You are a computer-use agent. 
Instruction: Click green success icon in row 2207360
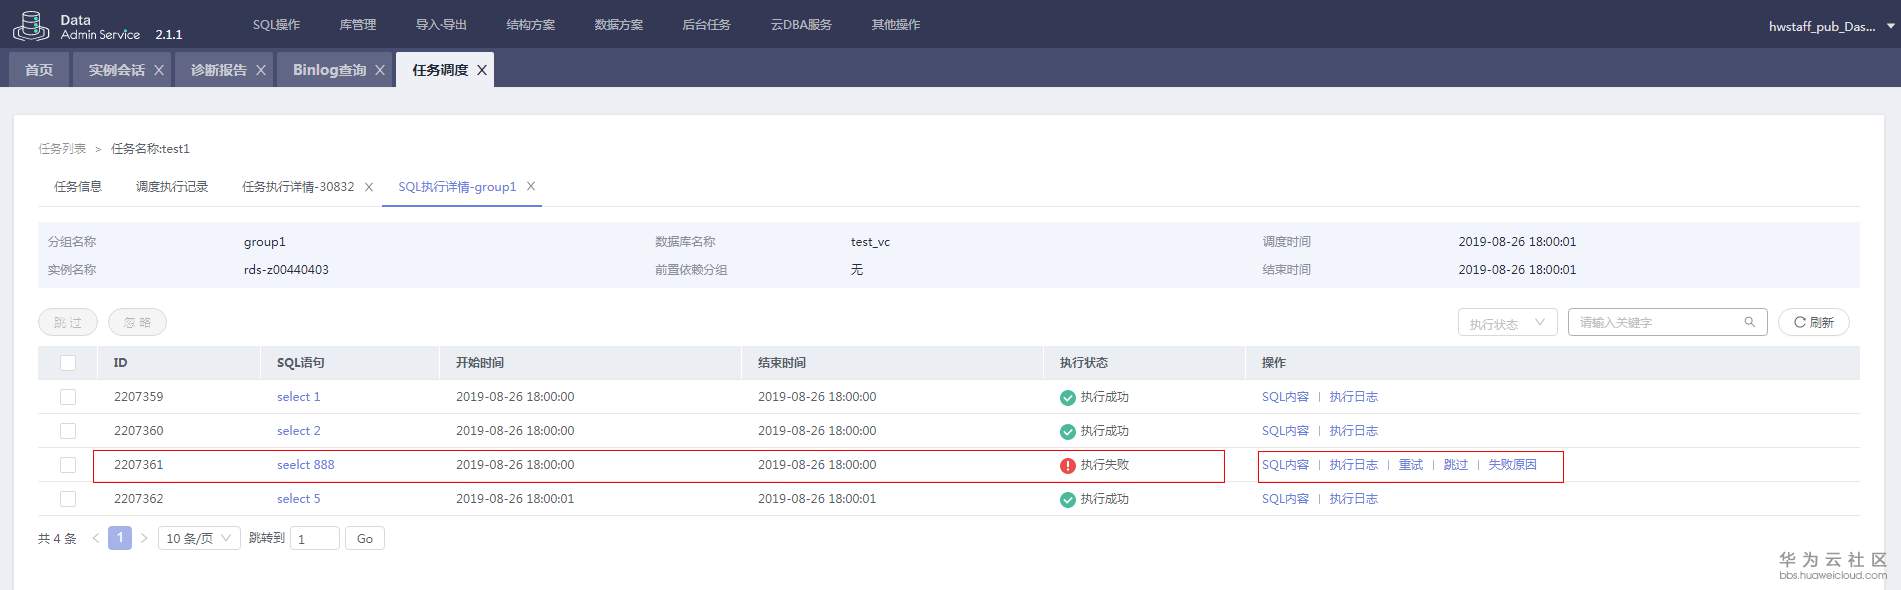coord(1068,431)
